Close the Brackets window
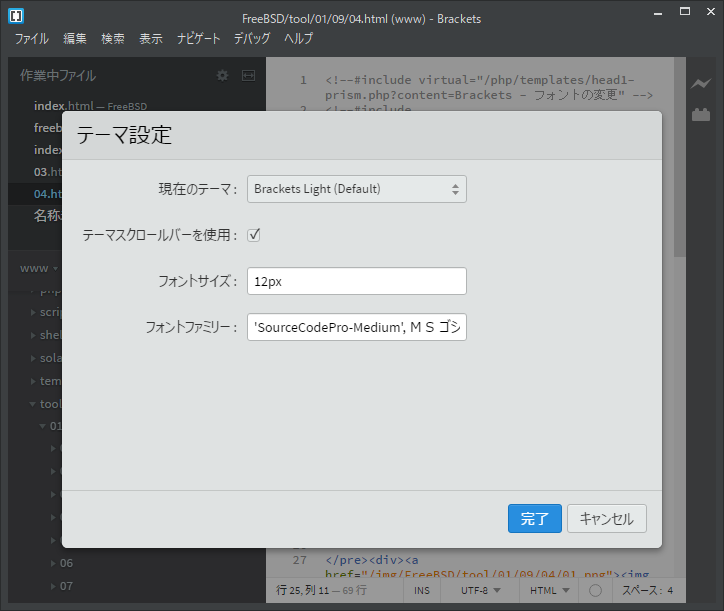This screenshot has width=724, height=611. coord(711,12)
